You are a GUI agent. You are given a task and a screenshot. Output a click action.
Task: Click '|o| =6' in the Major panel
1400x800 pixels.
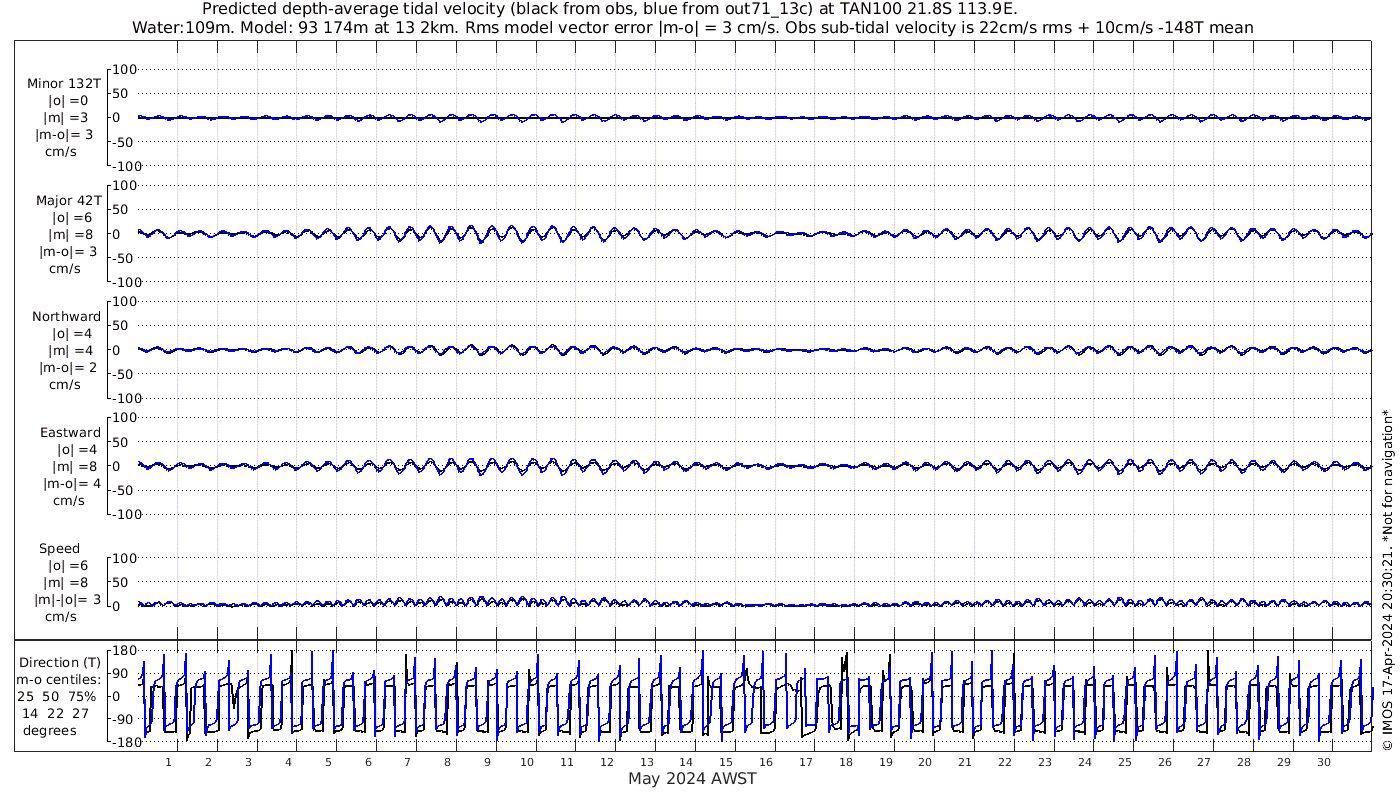click(73, 217)
